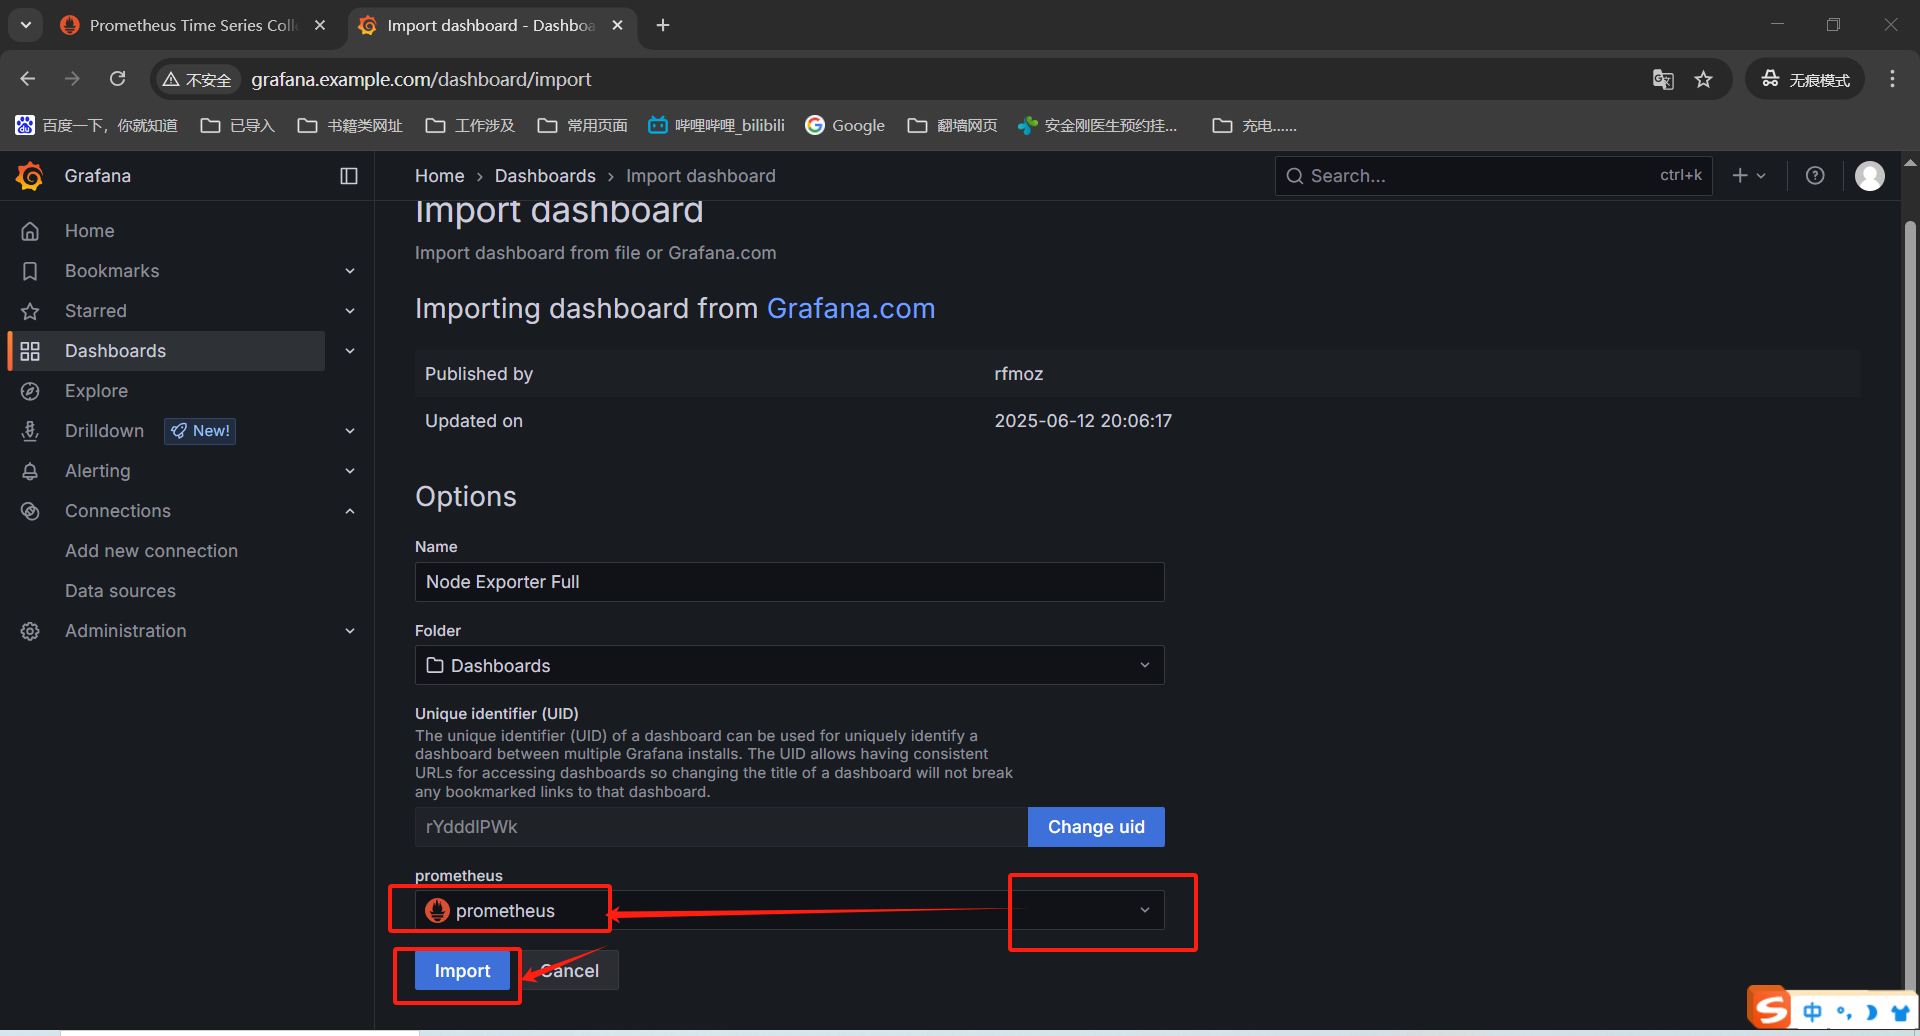1920x1036 pixels.
Task: Go to Dashboards breadcrumb link
Action: [545, 176]
